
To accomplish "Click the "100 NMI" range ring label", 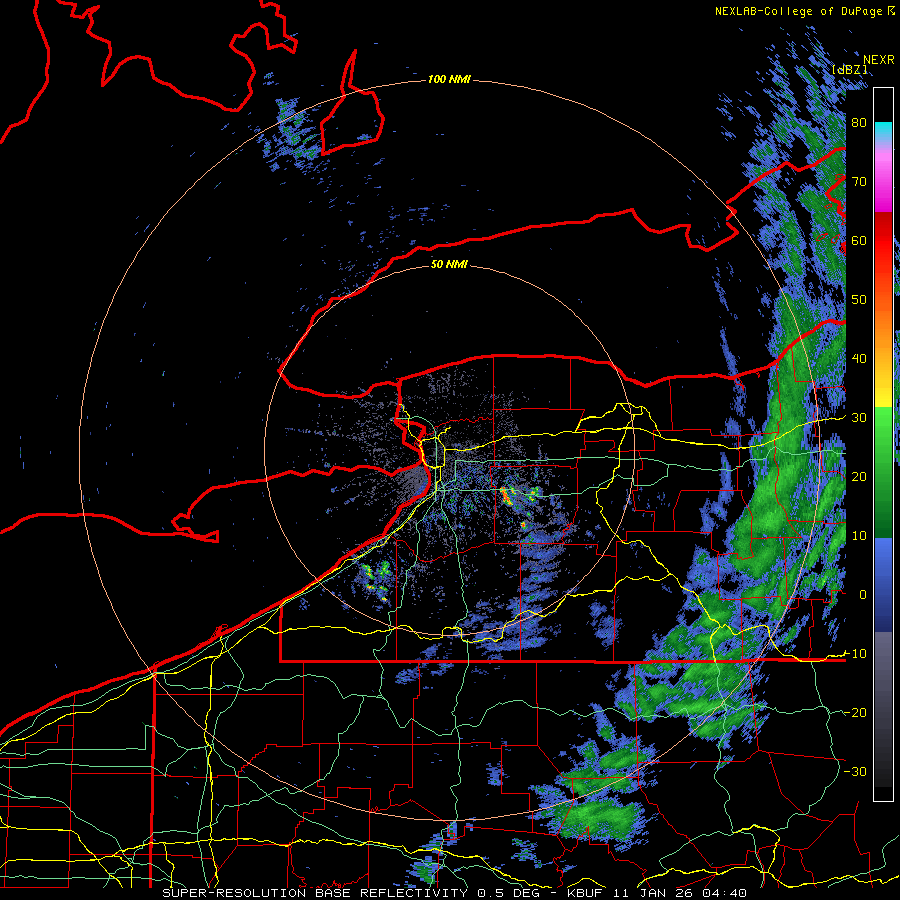I will (x=449, y=79).
